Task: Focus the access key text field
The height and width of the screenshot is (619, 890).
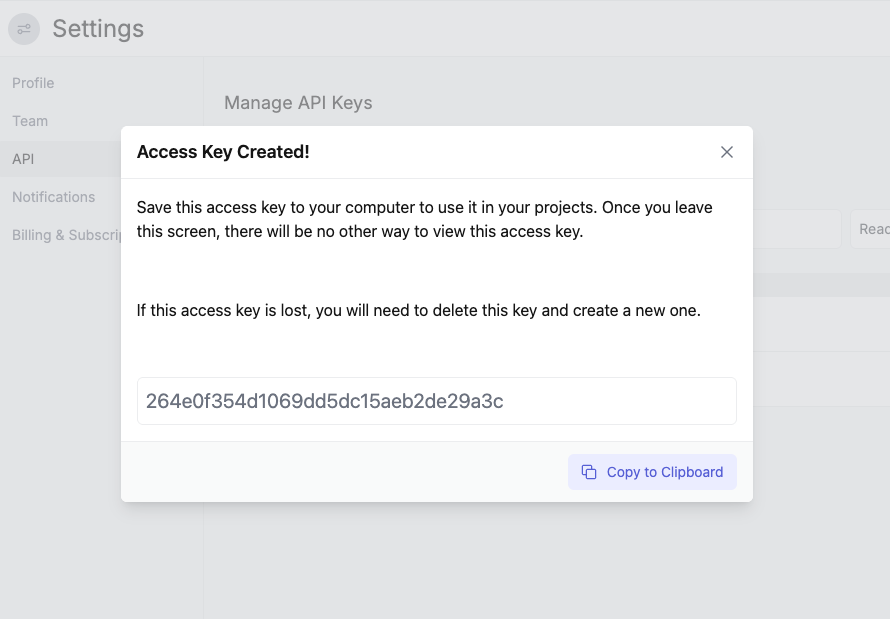Action: [x=437, y=400]
